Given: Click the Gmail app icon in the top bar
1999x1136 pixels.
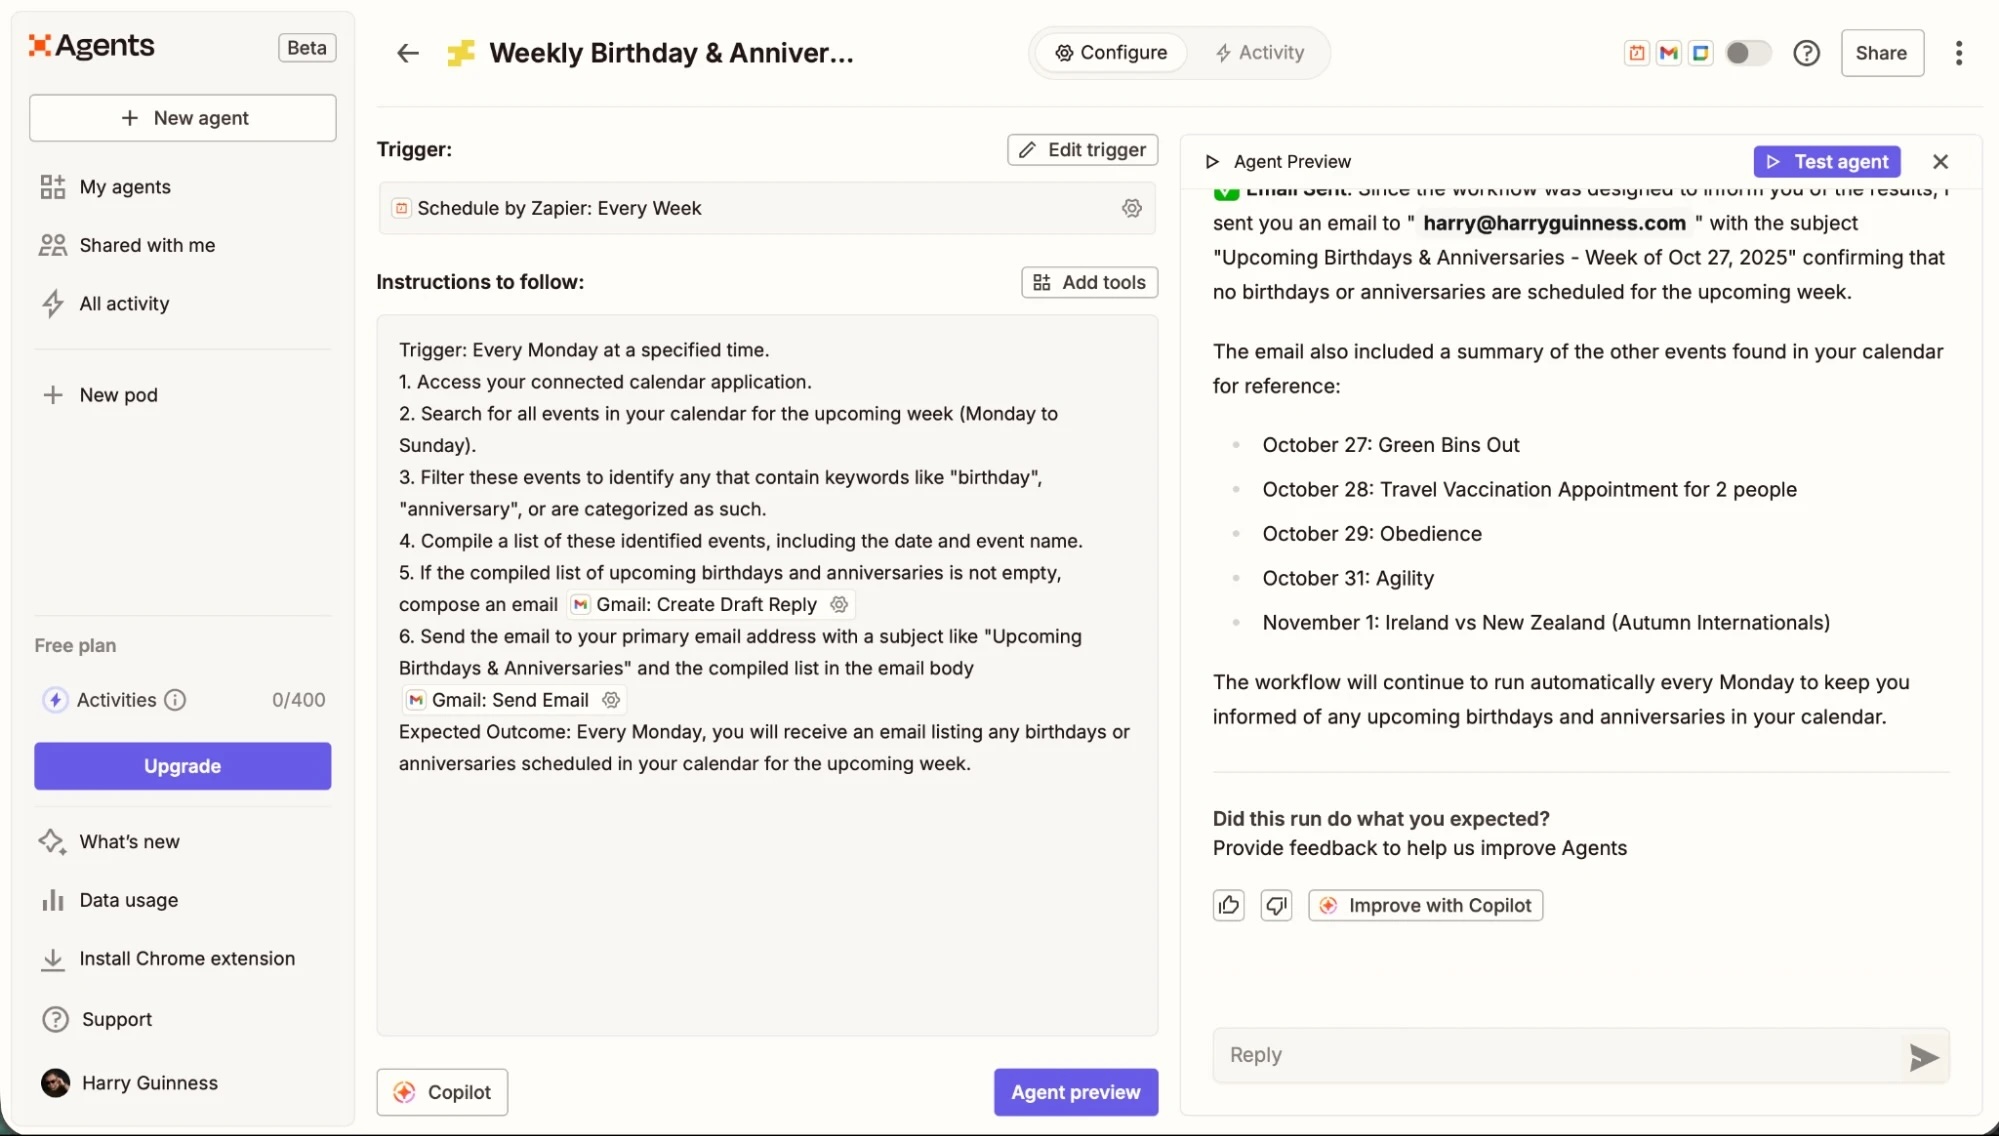Looking at the screenshot, I should pyautogui.click(x=1668, y=53).
